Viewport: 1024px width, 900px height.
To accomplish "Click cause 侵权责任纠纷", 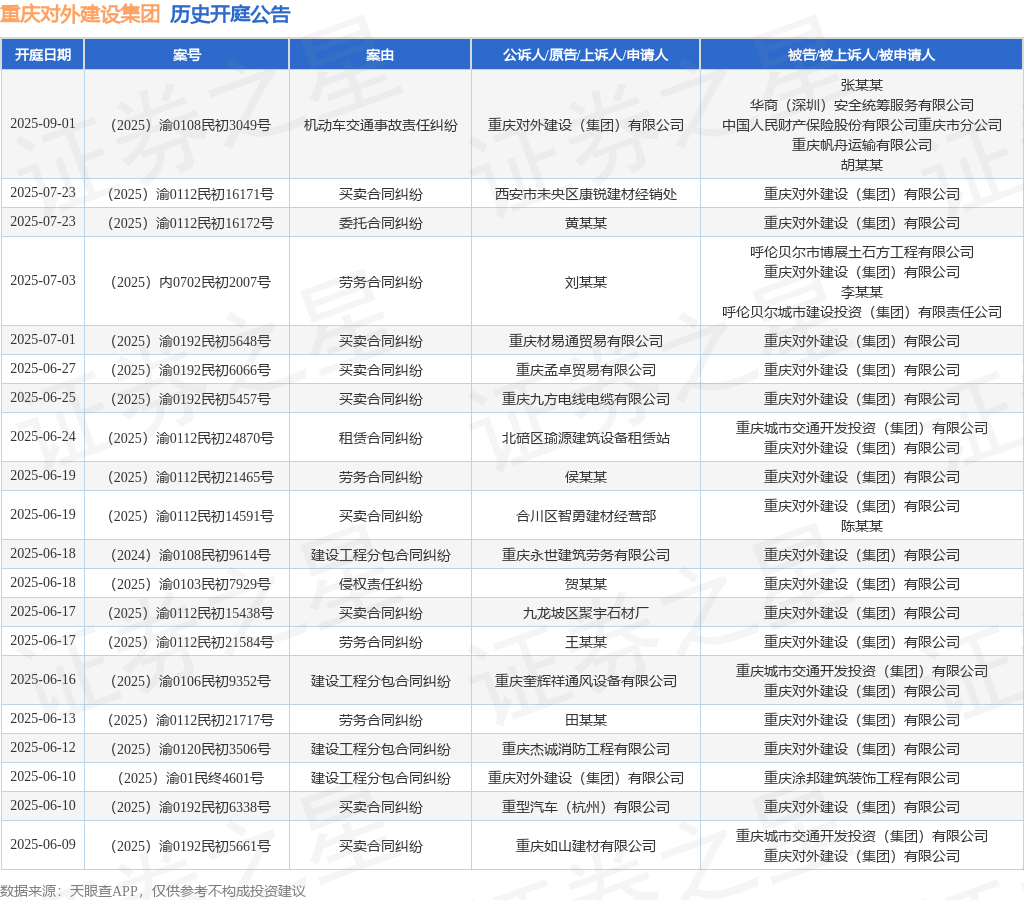I will (380, 584).
